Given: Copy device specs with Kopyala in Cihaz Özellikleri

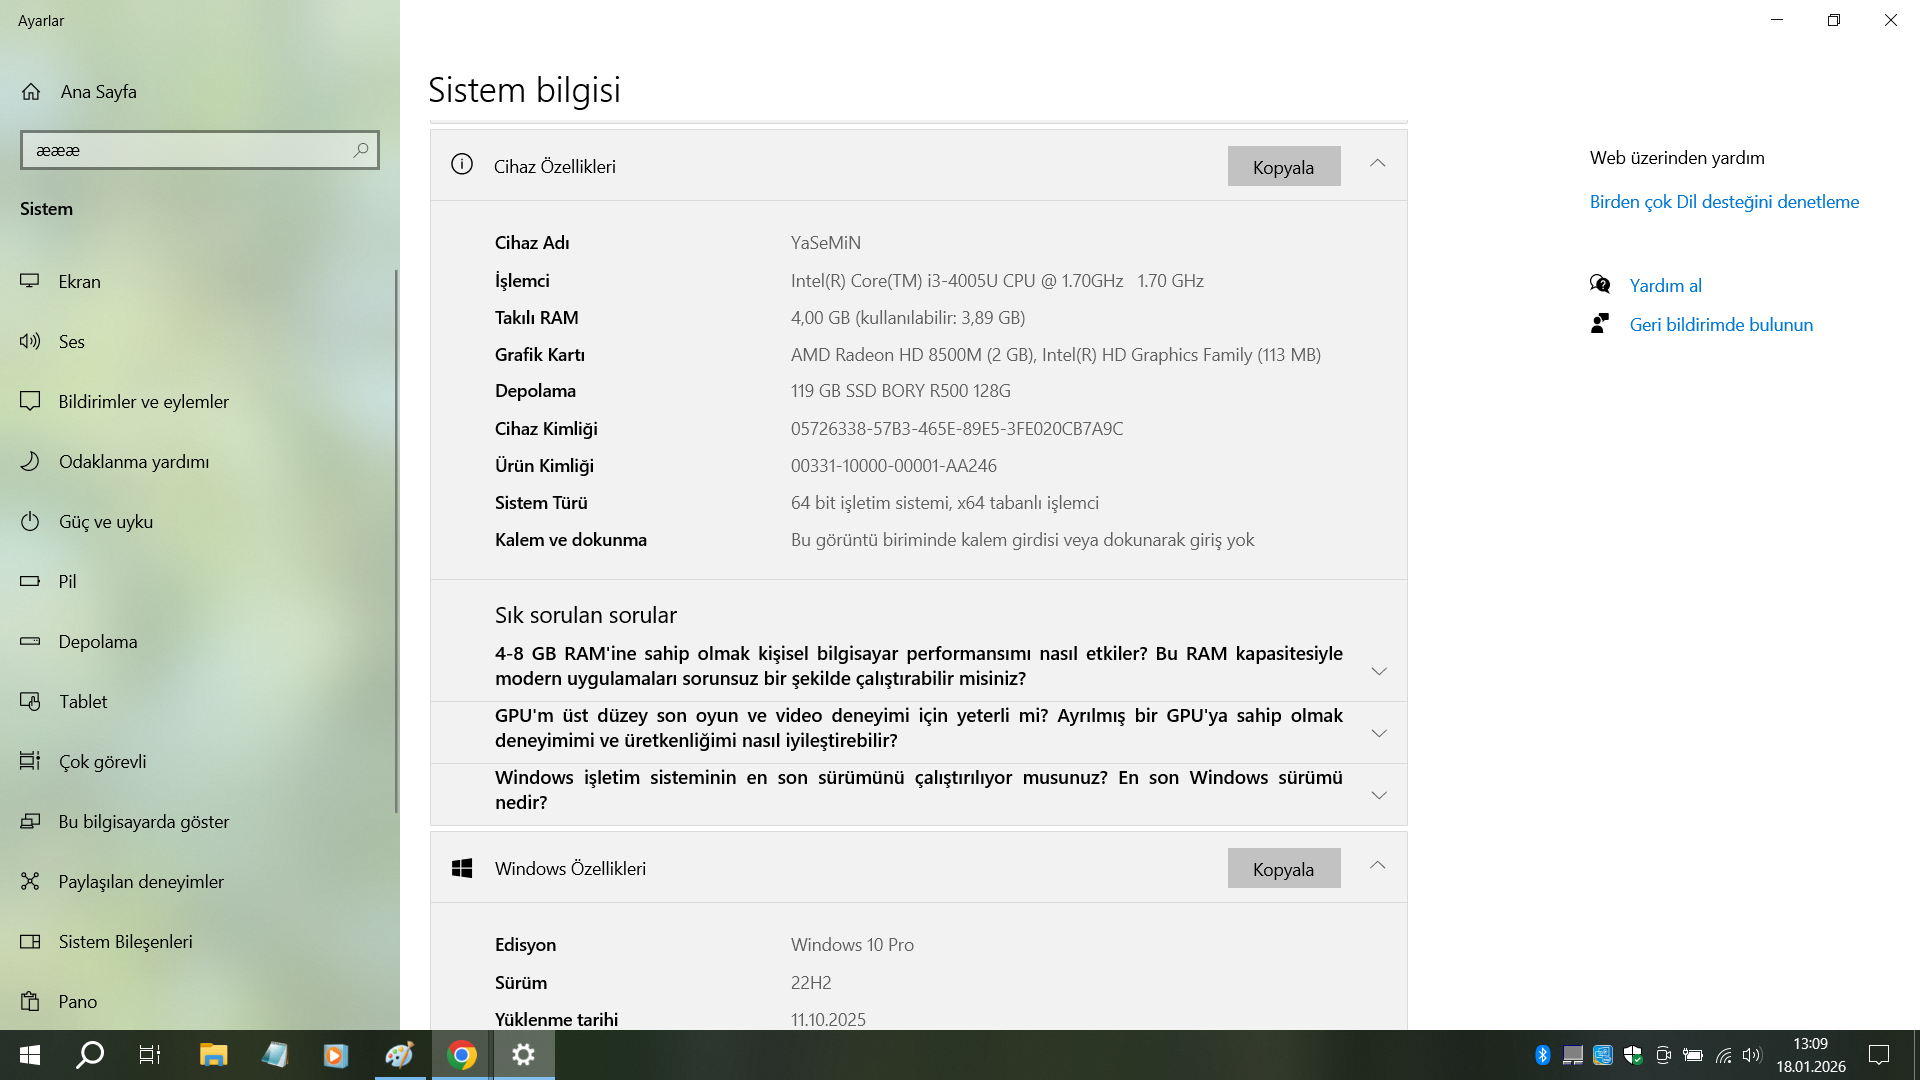Looking at the screenshot, I should (1284, 167).
